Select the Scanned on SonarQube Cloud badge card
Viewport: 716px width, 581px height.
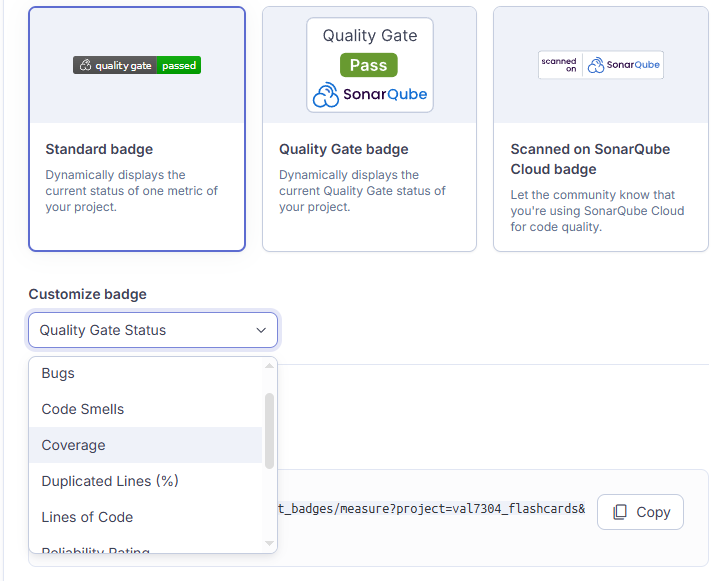click(601, 129)
